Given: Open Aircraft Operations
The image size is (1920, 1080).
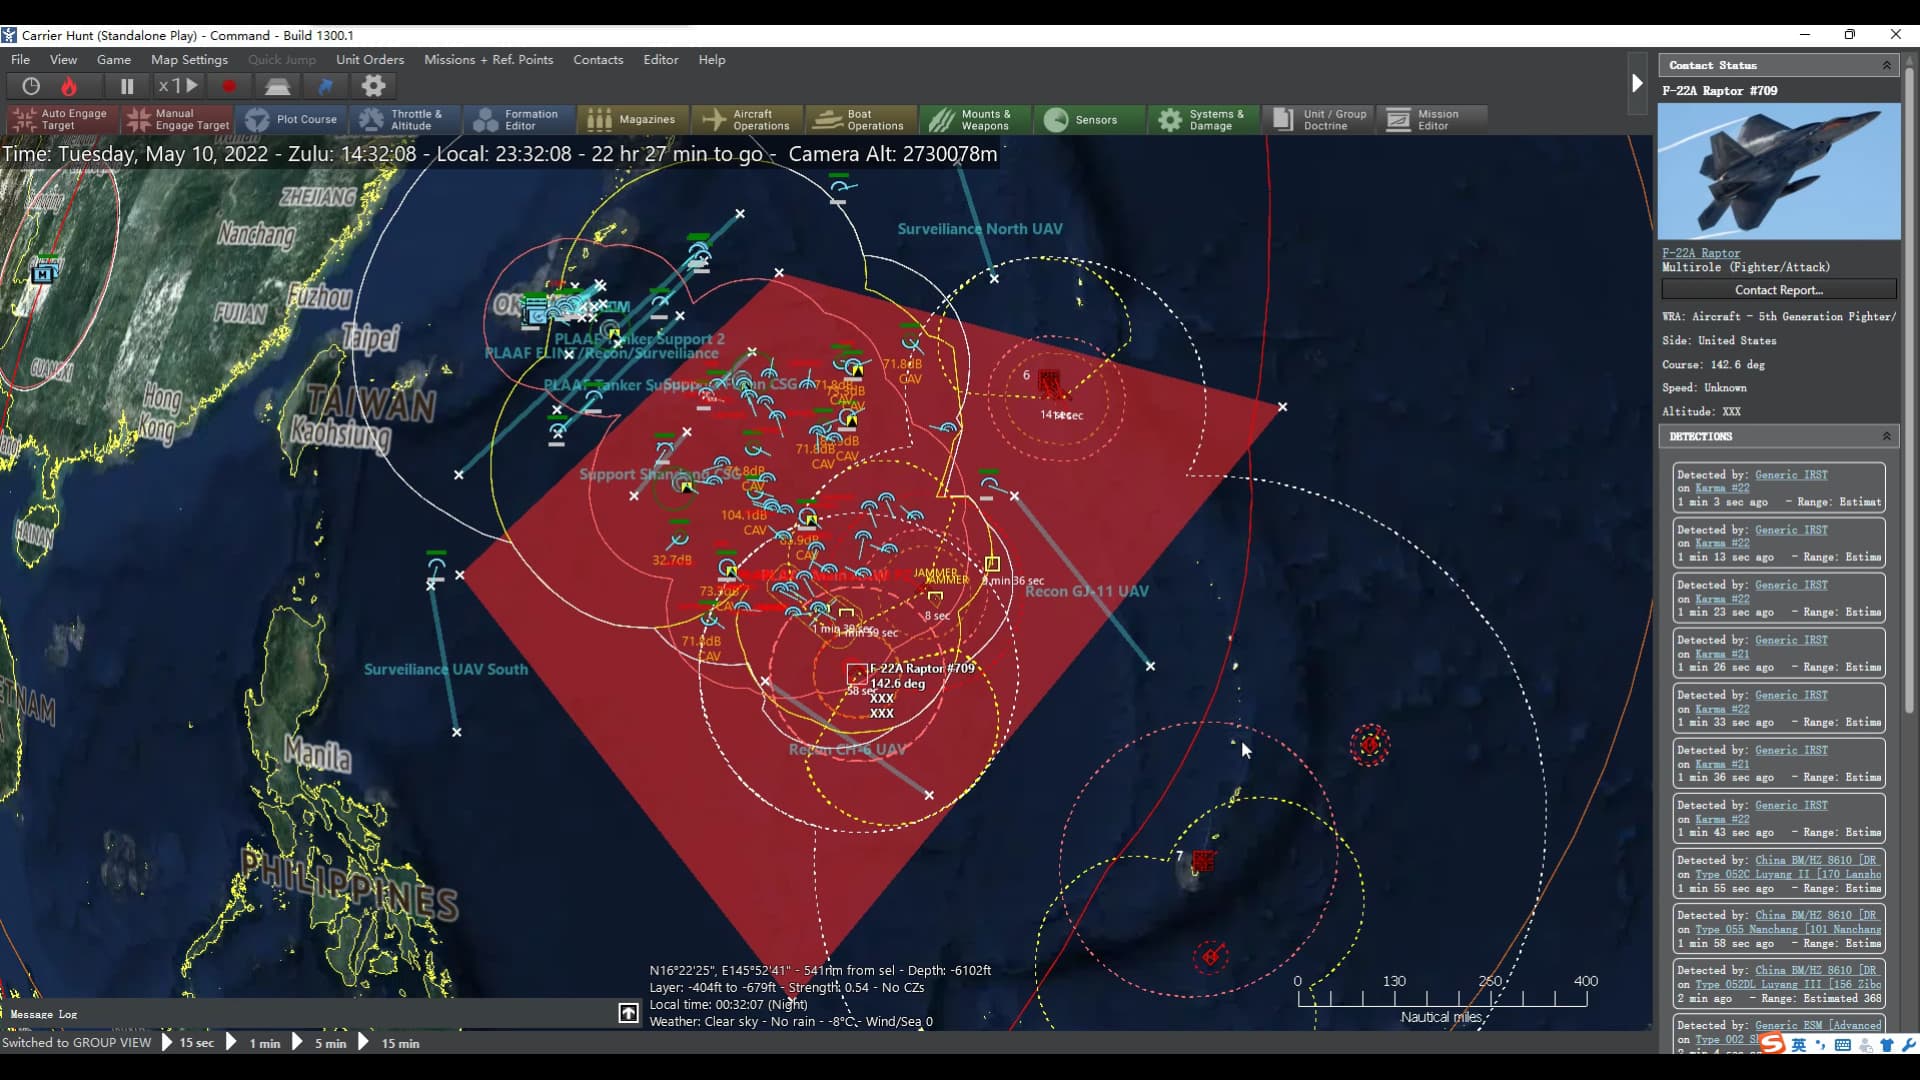Looking at the screenshot, I should click(746, 119).
